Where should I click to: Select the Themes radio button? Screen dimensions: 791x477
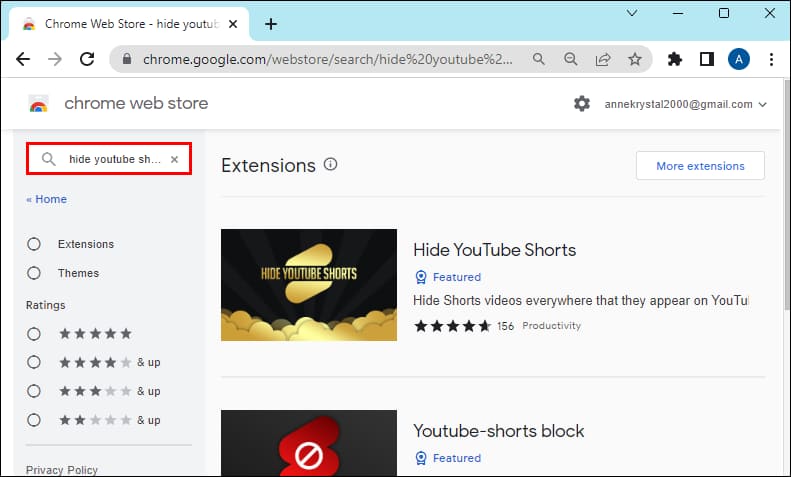coord(34,273)
